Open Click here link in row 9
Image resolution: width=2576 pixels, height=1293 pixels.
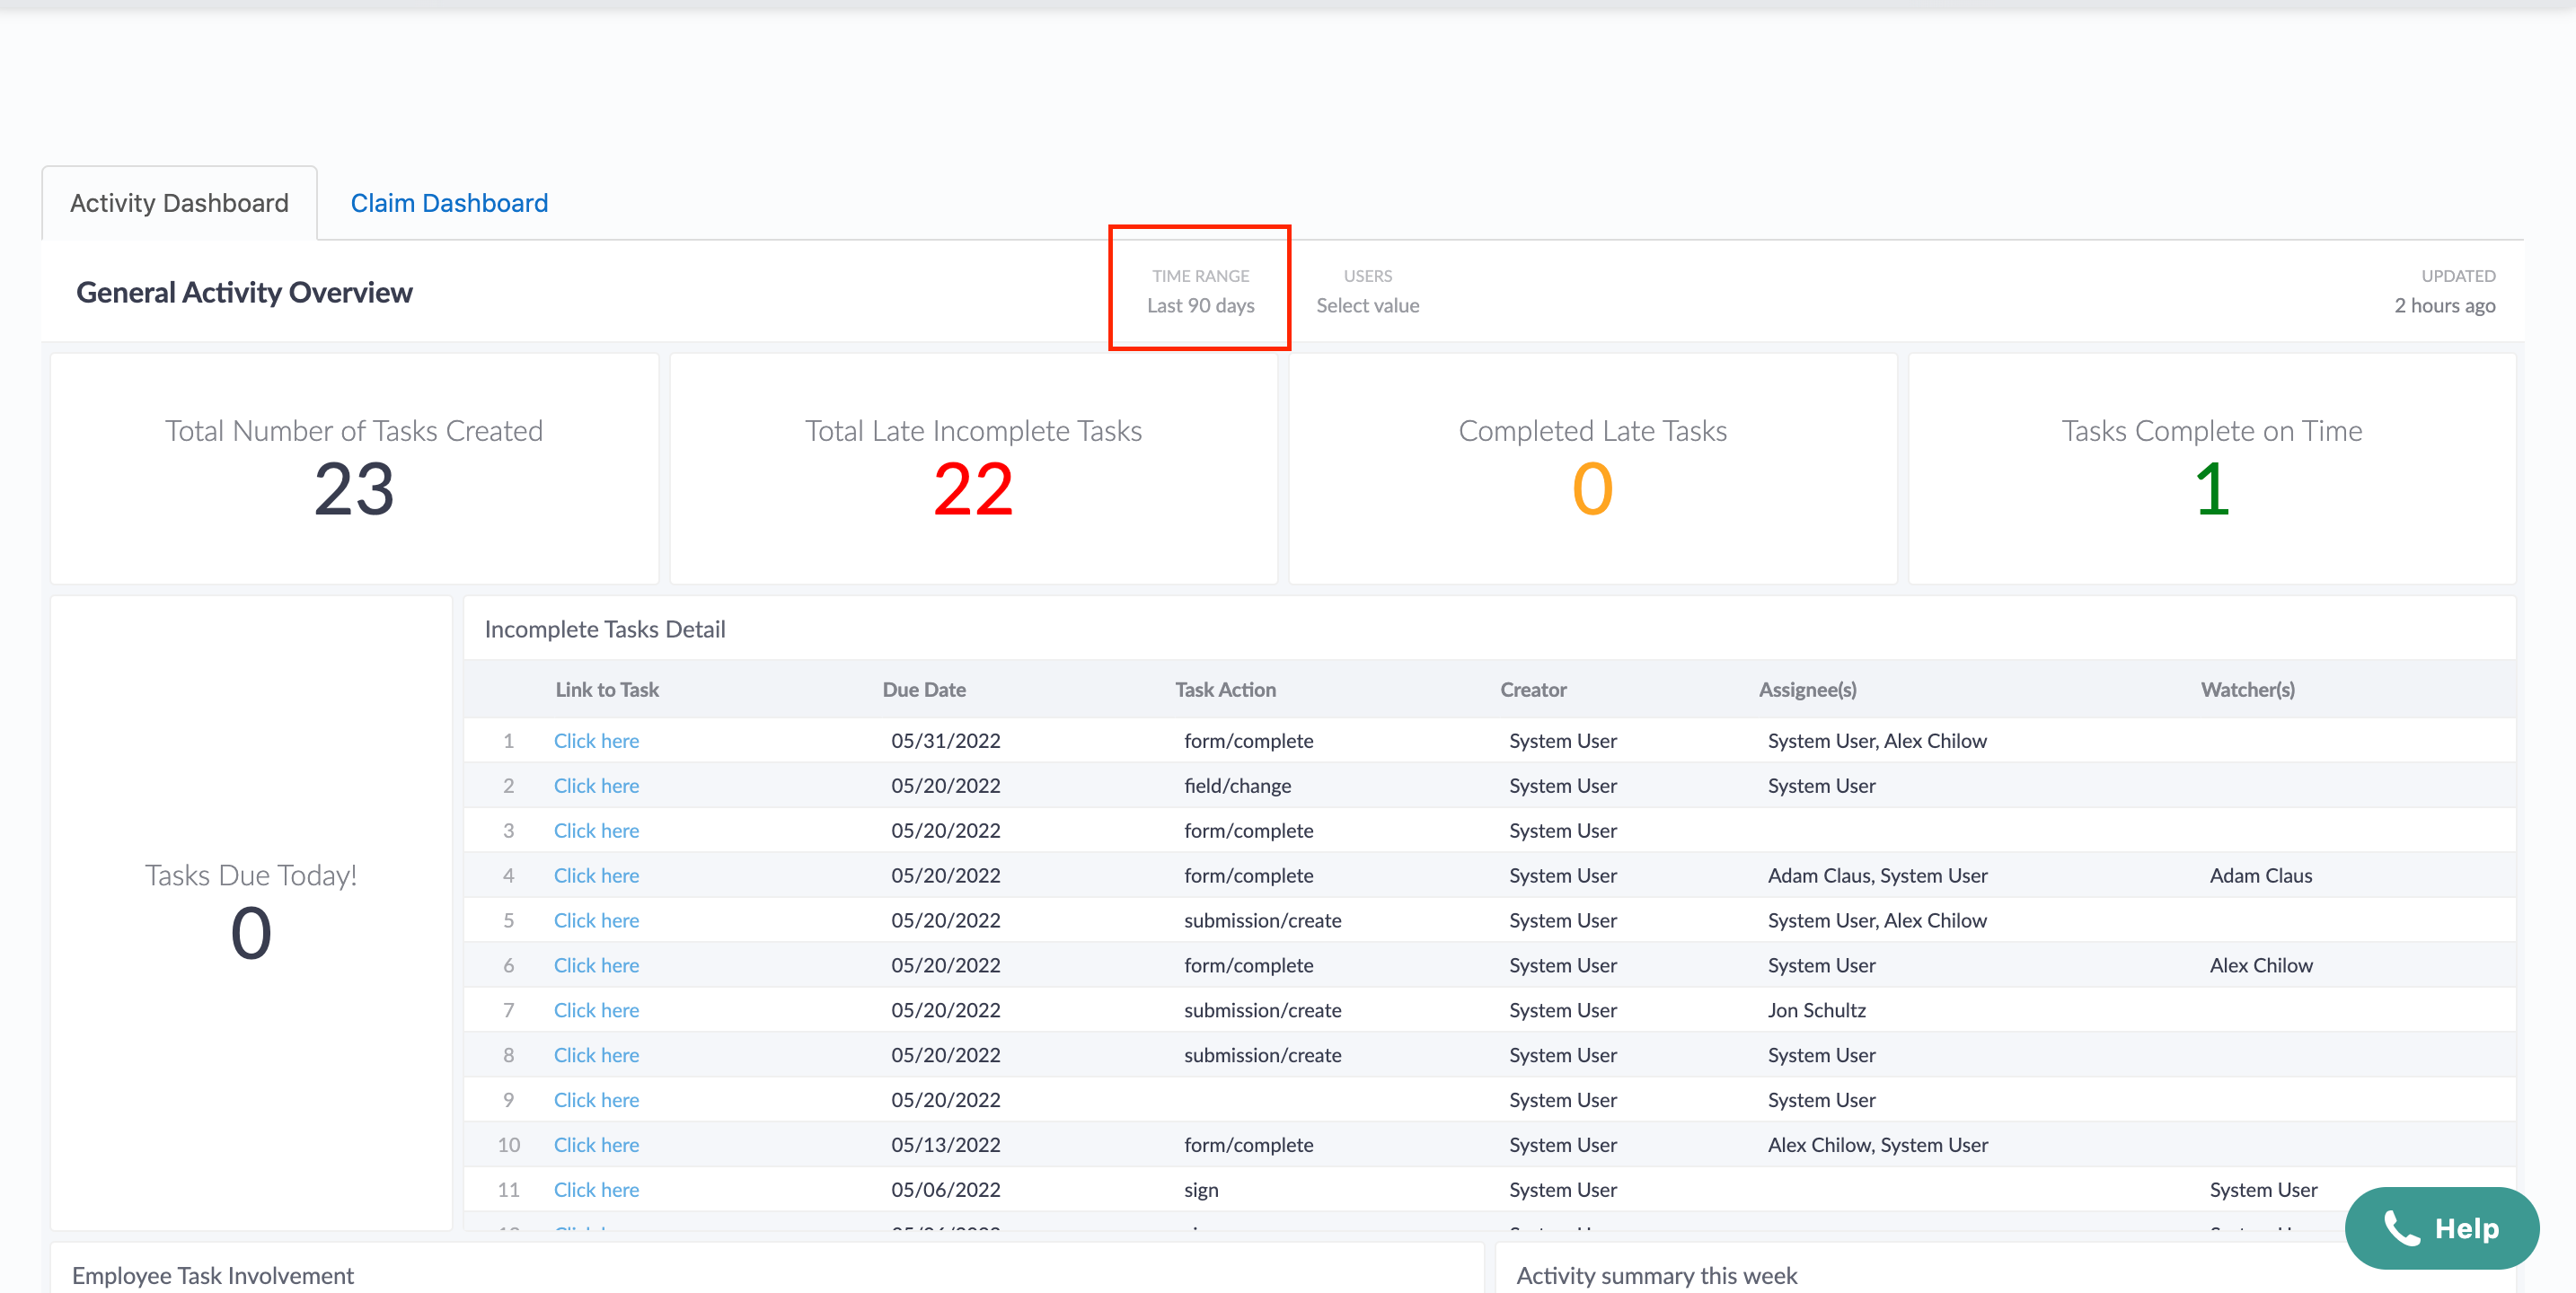(x=596, y=1101)
